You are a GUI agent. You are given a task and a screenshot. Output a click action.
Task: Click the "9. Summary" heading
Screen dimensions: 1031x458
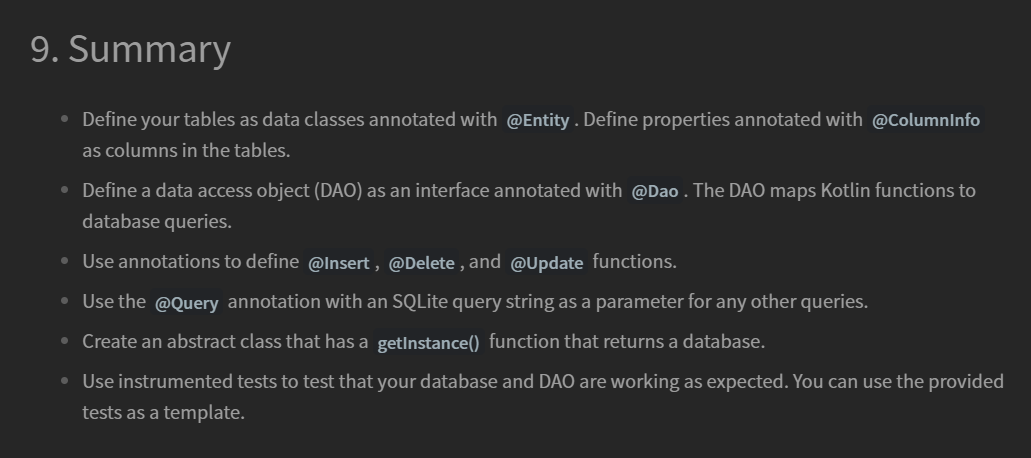click(x=130, y=50)
